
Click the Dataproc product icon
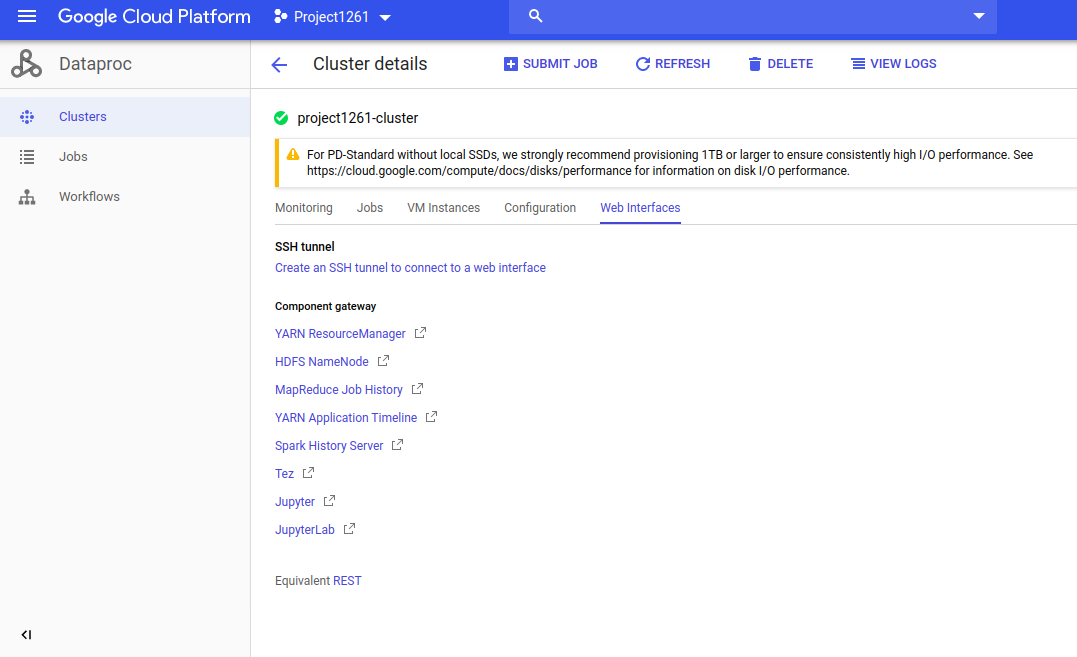[x=26, y=64]
